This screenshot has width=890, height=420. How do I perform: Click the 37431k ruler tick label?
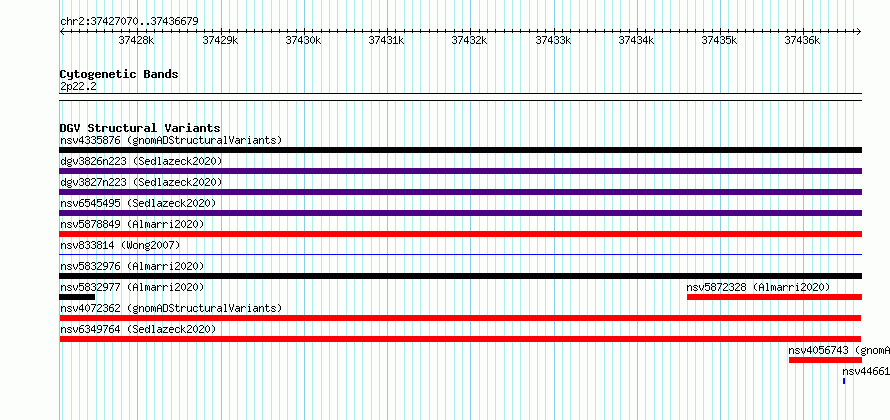point(386,40)
